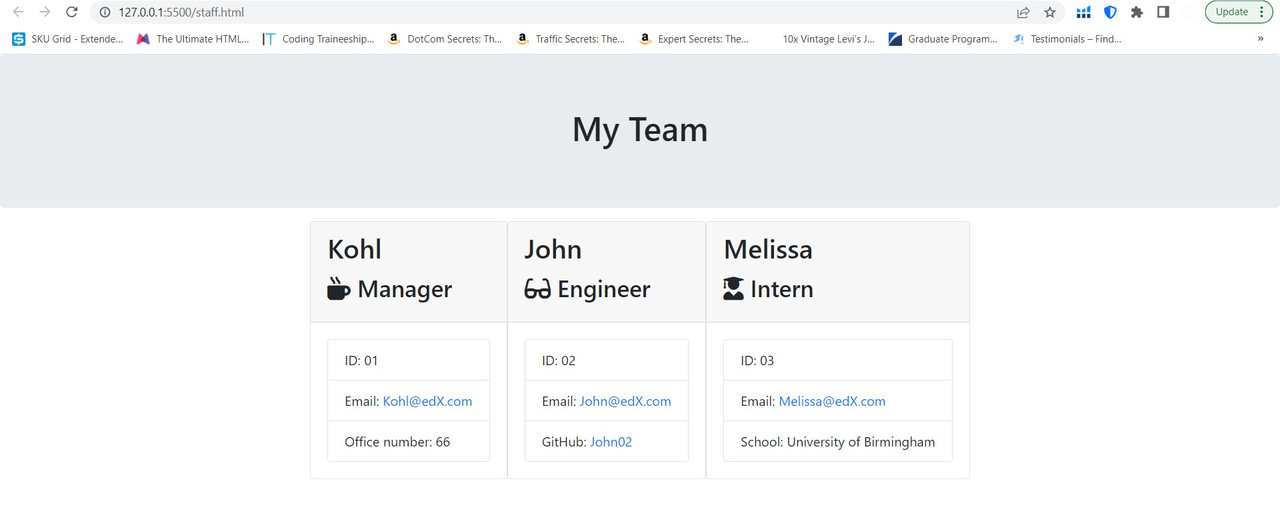Click the ID: 02 row

click(x=607, y=360)
